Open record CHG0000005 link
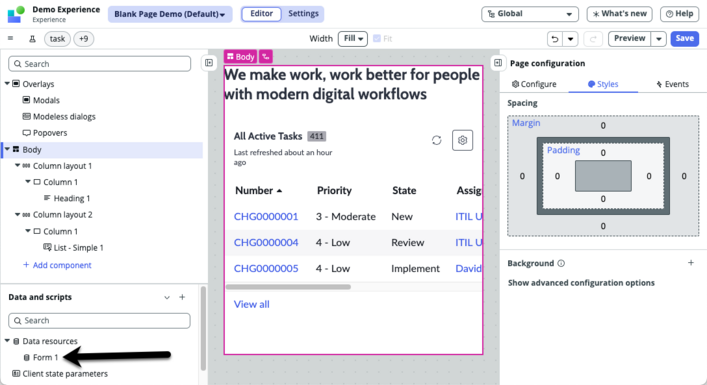 tap(266, 269)
